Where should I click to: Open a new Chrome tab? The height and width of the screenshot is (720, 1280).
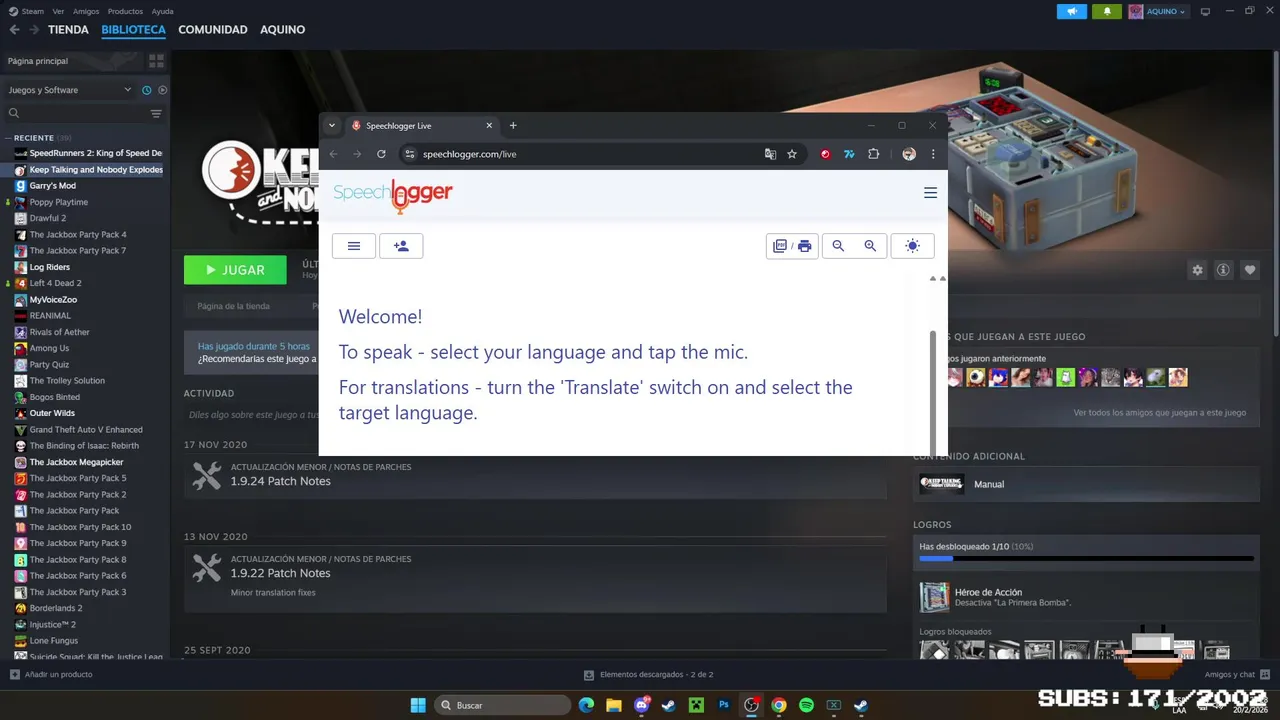[x=513, y=125]
